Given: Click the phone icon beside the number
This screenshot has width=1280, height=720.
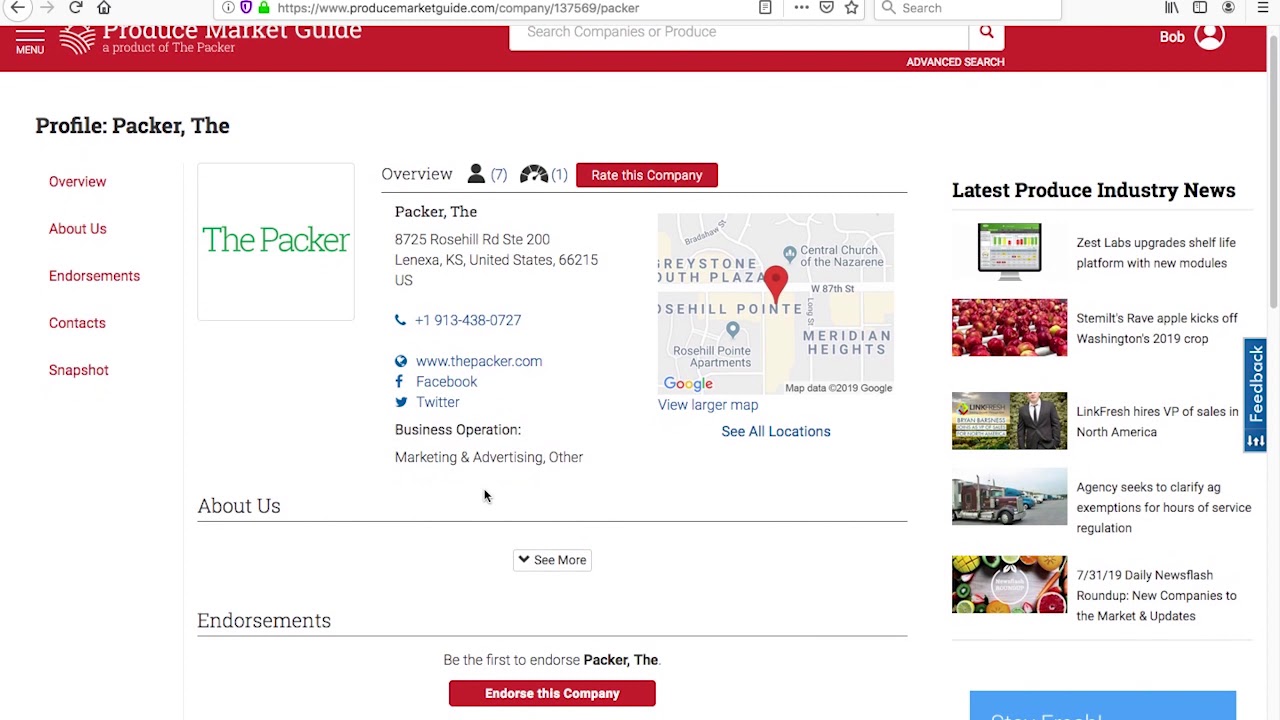Looking at the screenshot, I should [401, 320].
